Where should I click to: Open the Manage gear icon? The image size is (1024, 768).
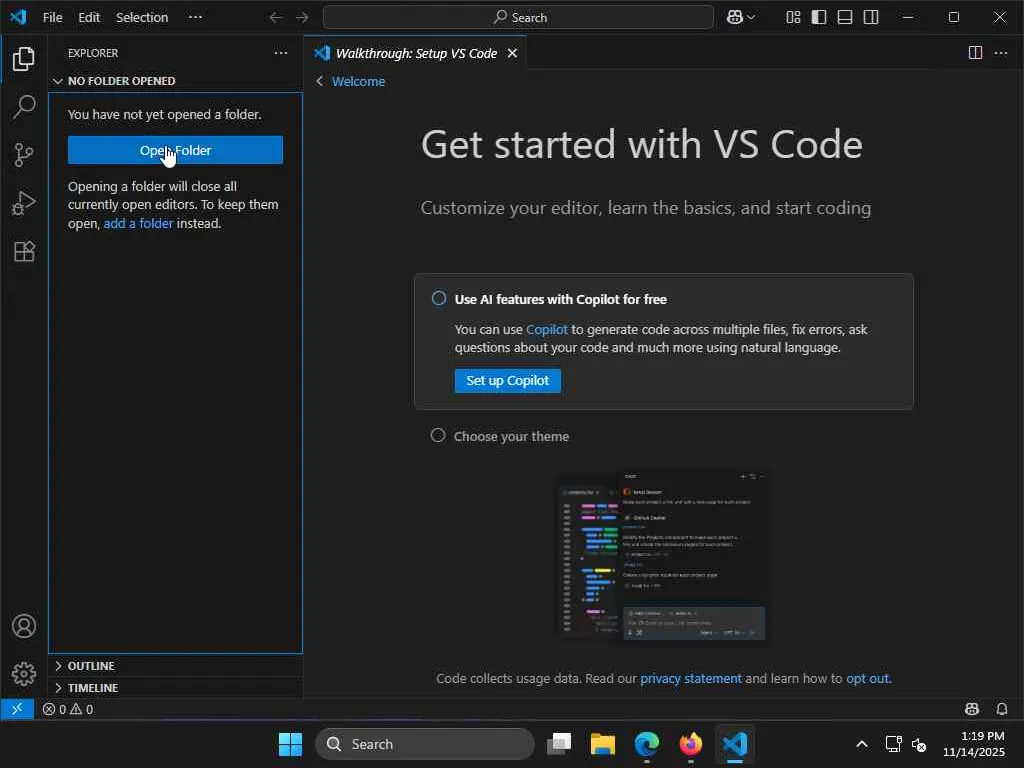click(x=24, y=673)
